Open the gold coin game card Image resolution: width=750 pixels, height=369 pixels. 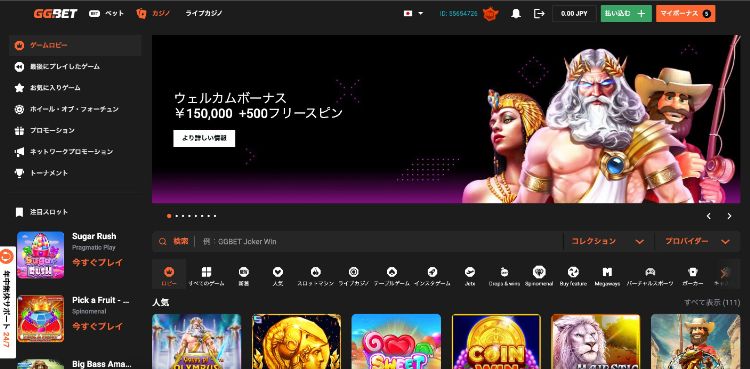[297, 341]
